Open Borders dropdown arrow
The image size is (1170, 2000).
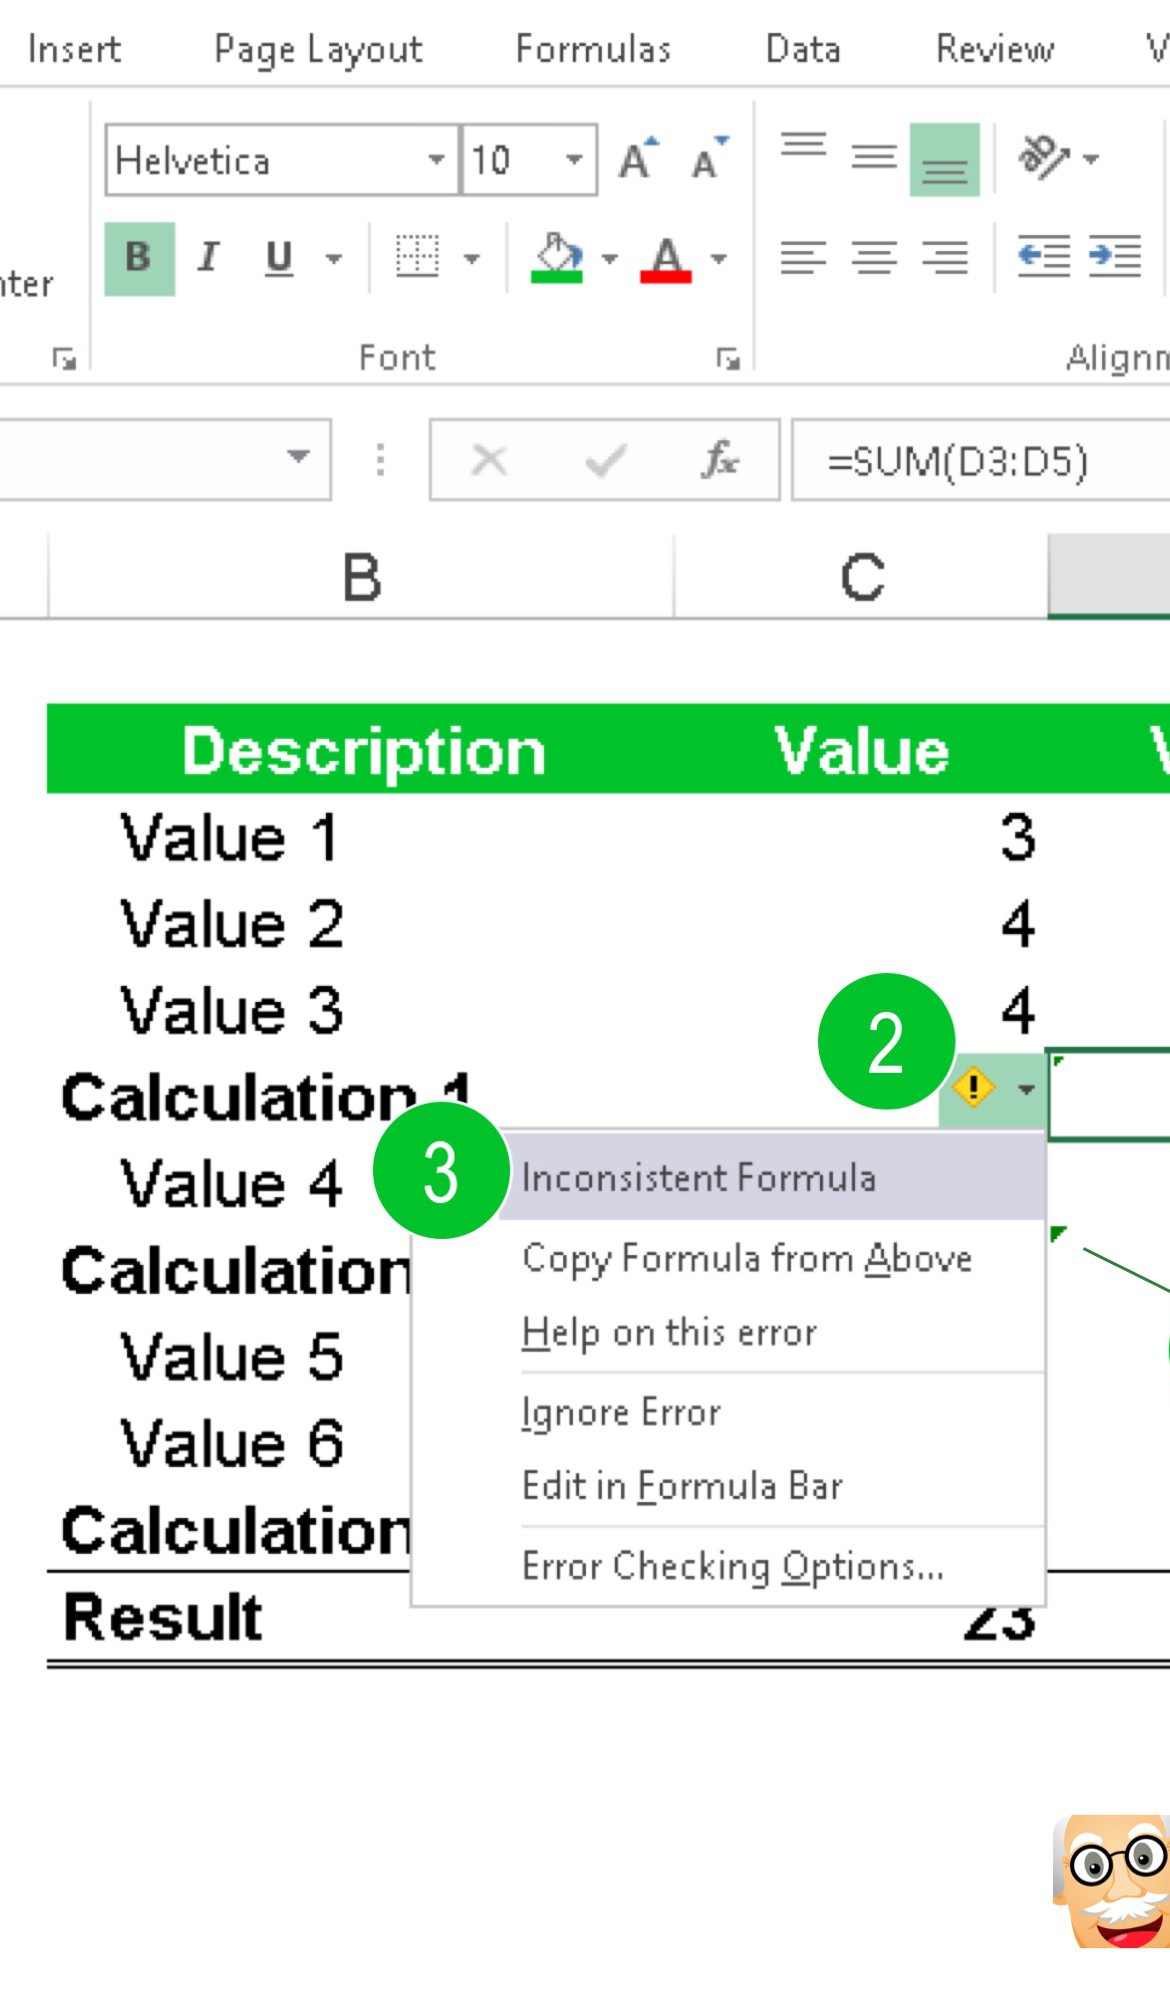471,259
